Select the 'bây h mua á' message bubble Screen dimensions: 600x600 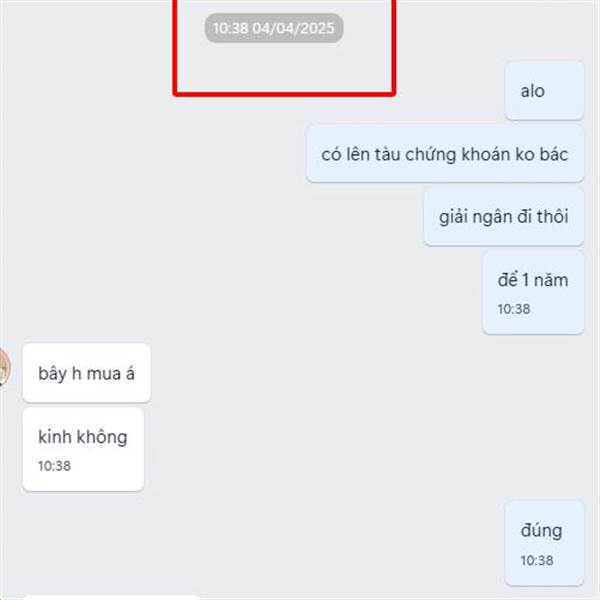[86, 373]
